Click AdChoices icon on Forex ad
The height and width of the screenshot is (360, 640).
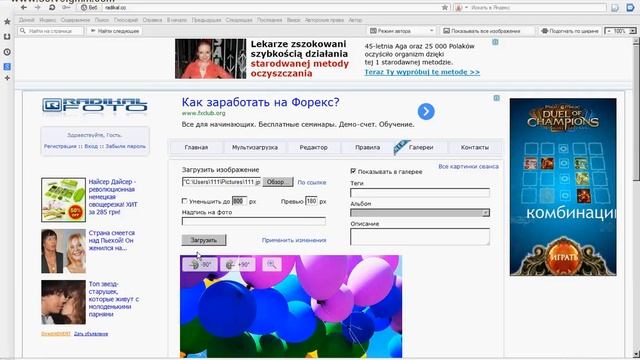click(x=496, y=98)
